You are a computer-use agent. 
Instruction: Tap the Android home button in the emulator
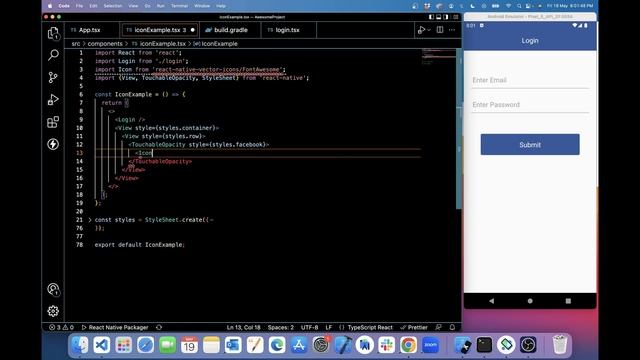[530, 301]
